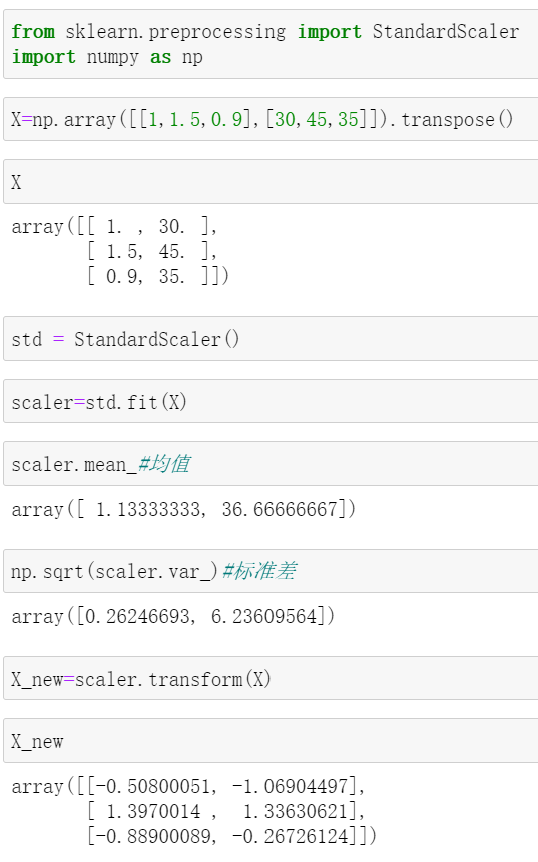
Task: Click the 36.66666667 mean value
Action: click(279, 509)
